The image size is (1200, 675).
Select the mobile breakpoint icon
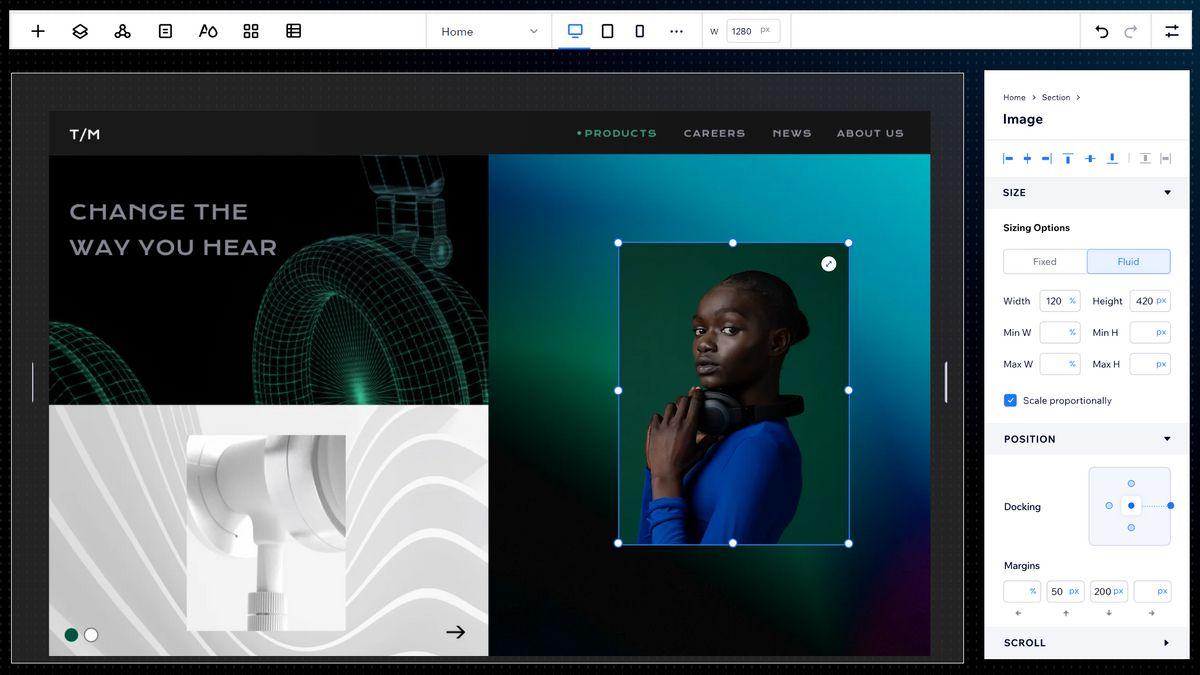point(639,31)
